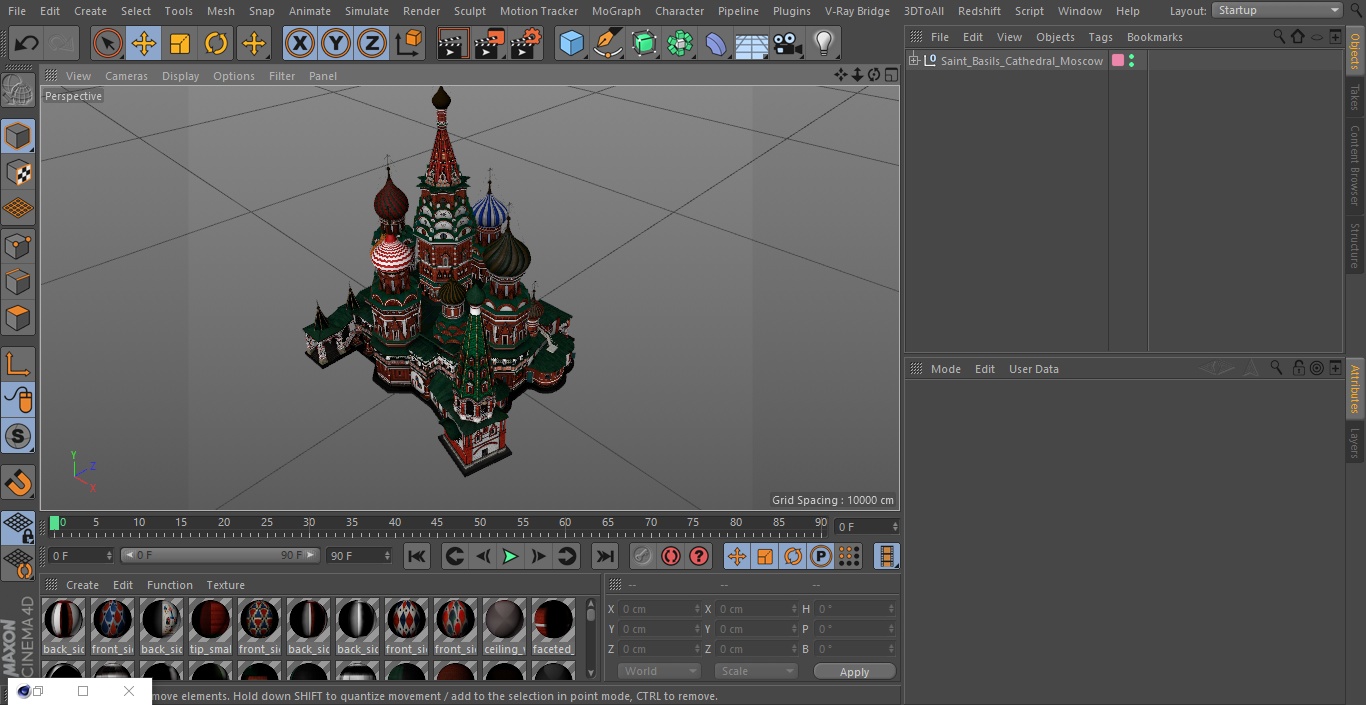Click the magnet Snap icon in sidebar
This screenshot has width=1366, height=705.
[x=18, y=483]
